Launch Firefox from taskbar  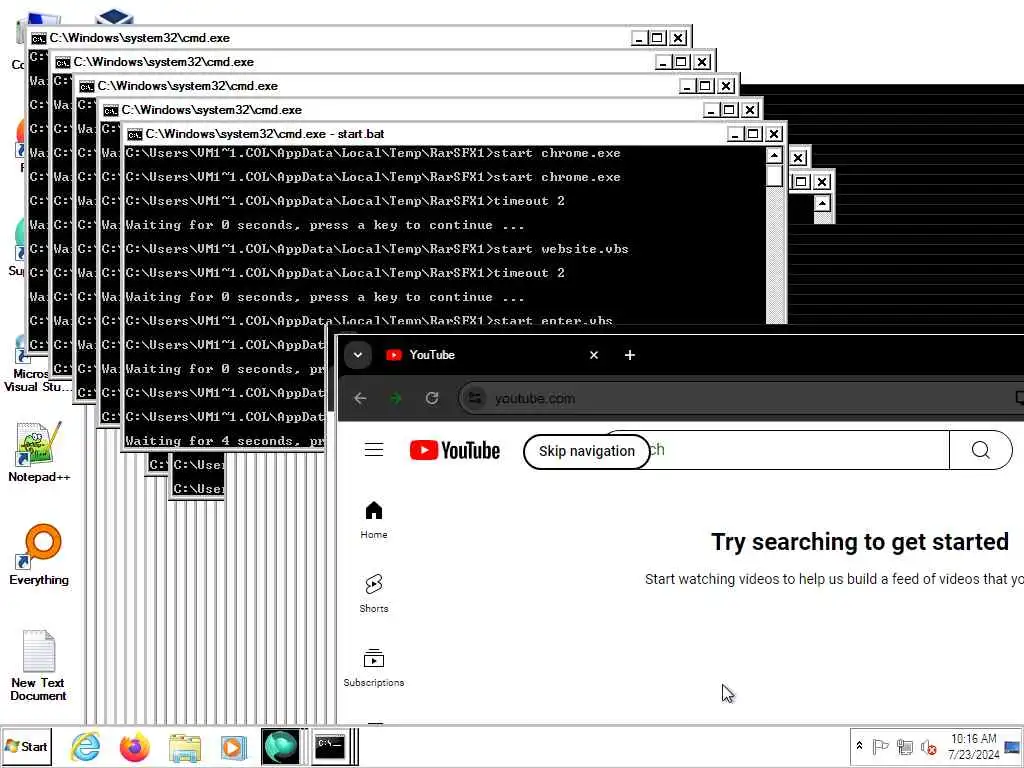coord(135,746)
